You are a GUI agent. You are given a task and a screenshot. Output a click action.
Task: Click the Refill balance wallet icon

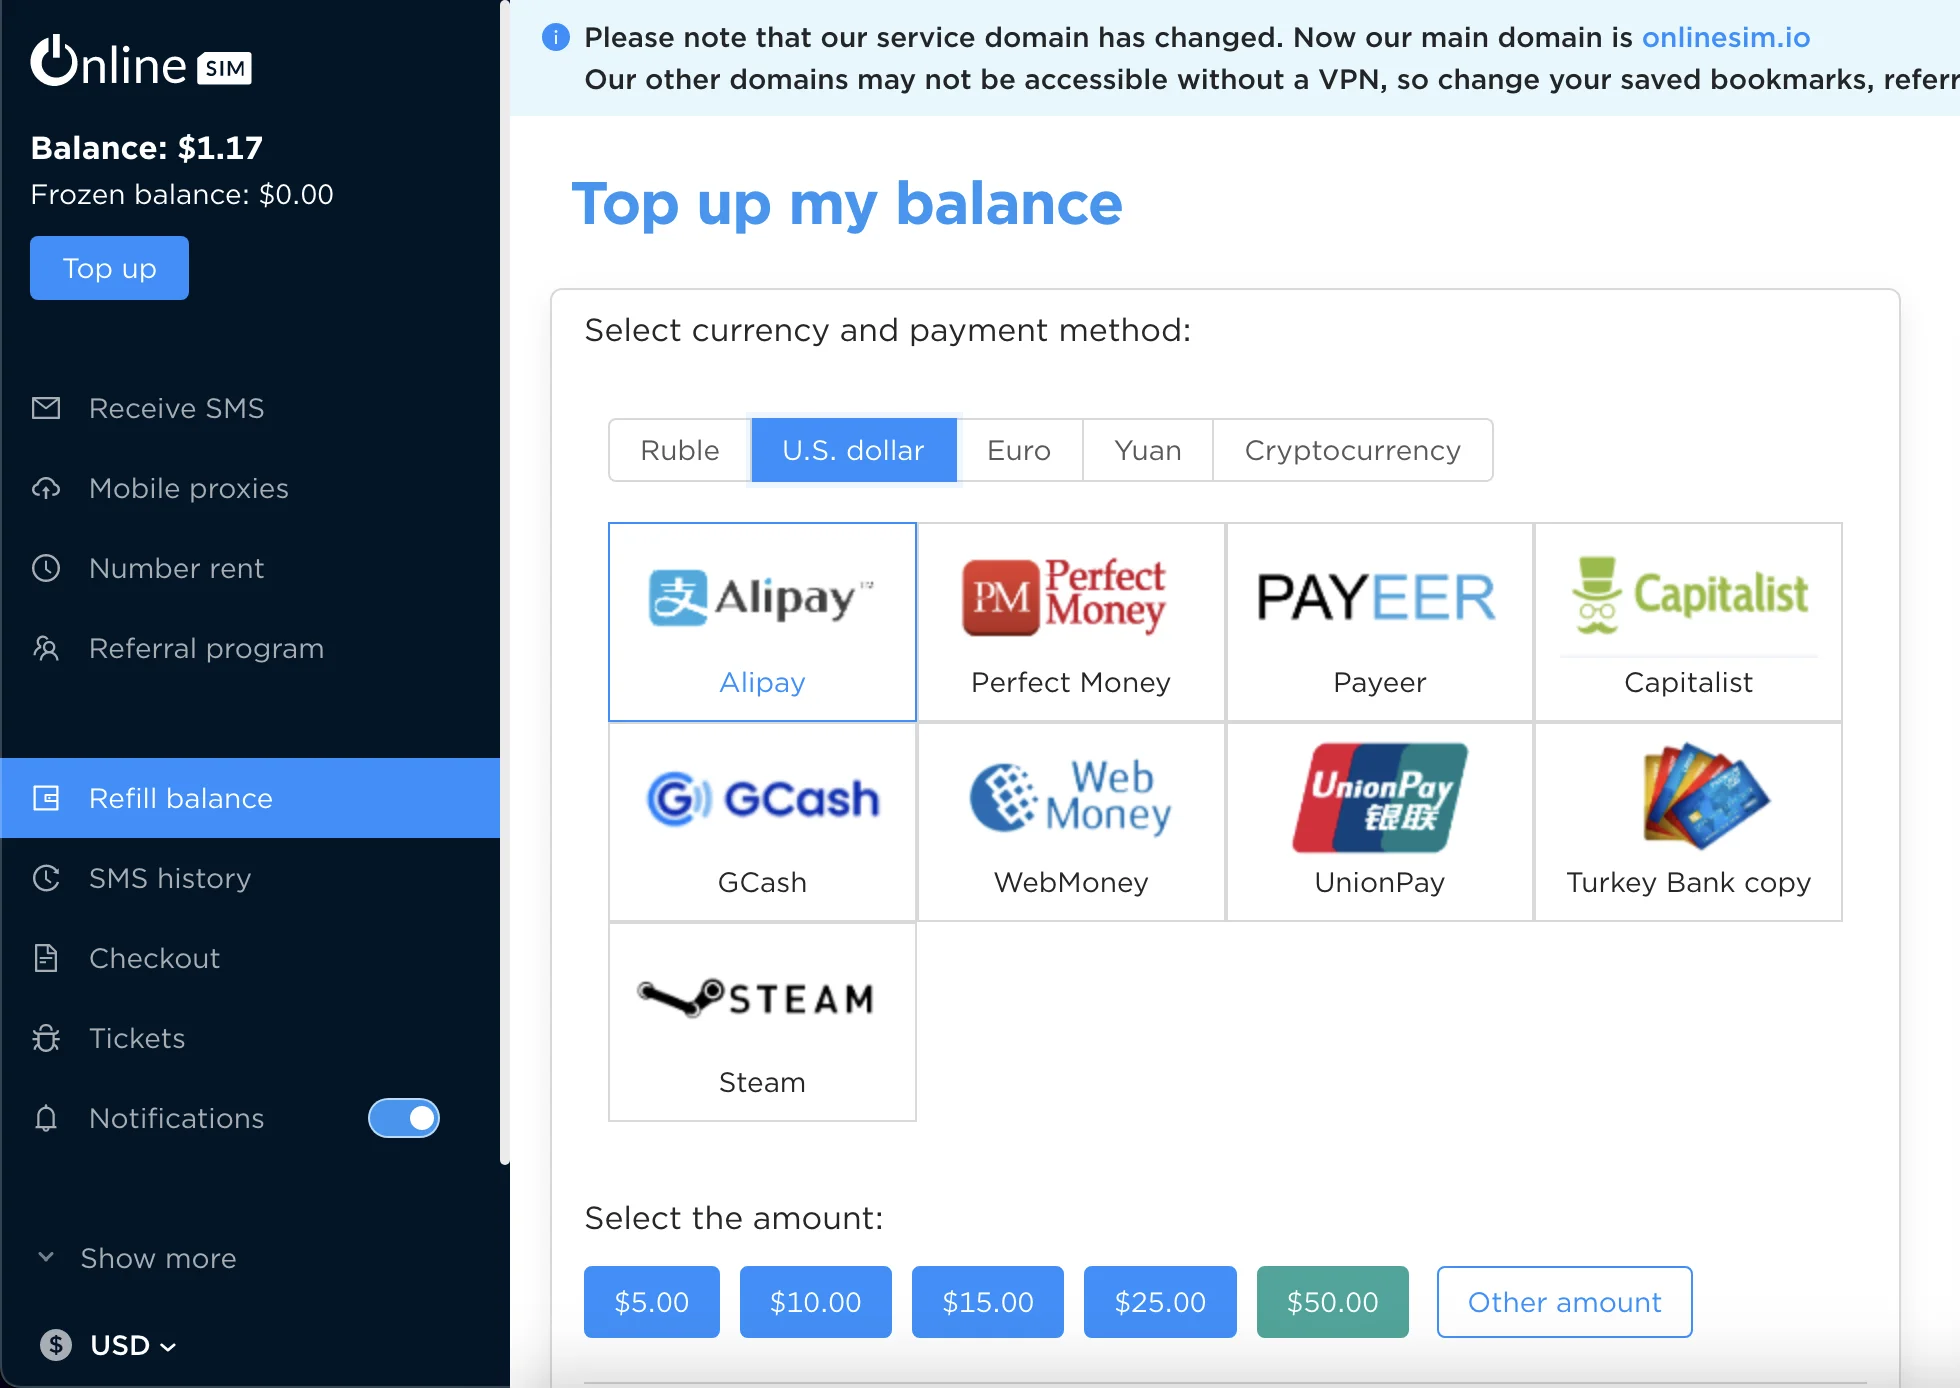[46, 798]
